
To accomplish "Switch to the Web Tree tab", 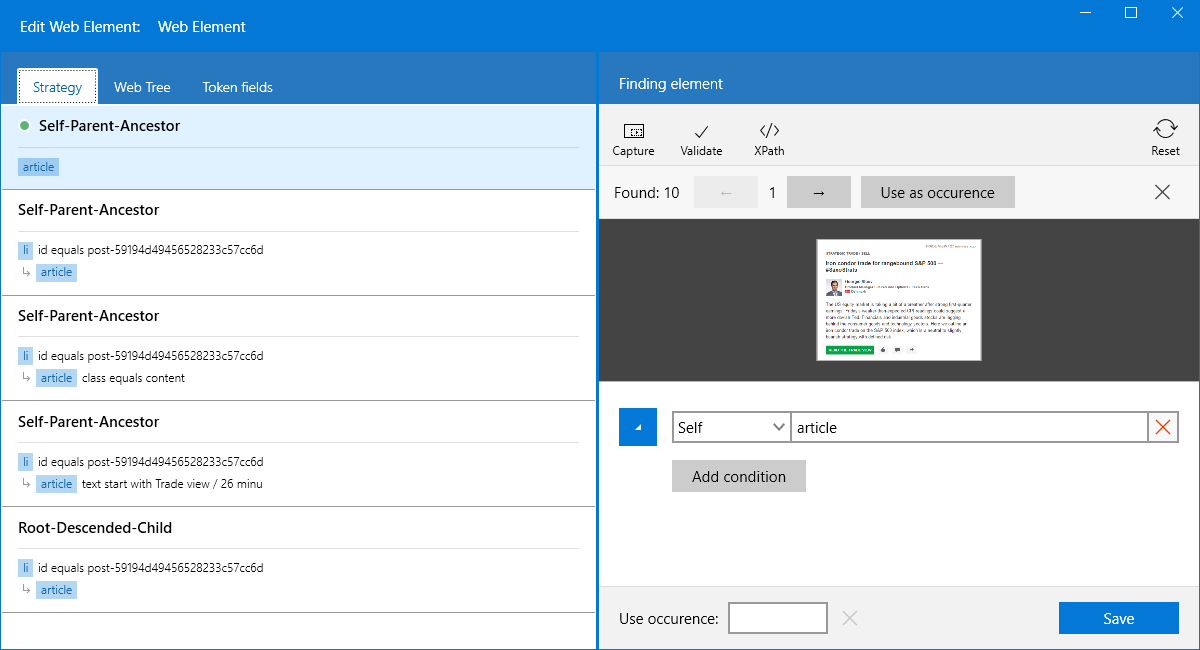I will 142,87.
